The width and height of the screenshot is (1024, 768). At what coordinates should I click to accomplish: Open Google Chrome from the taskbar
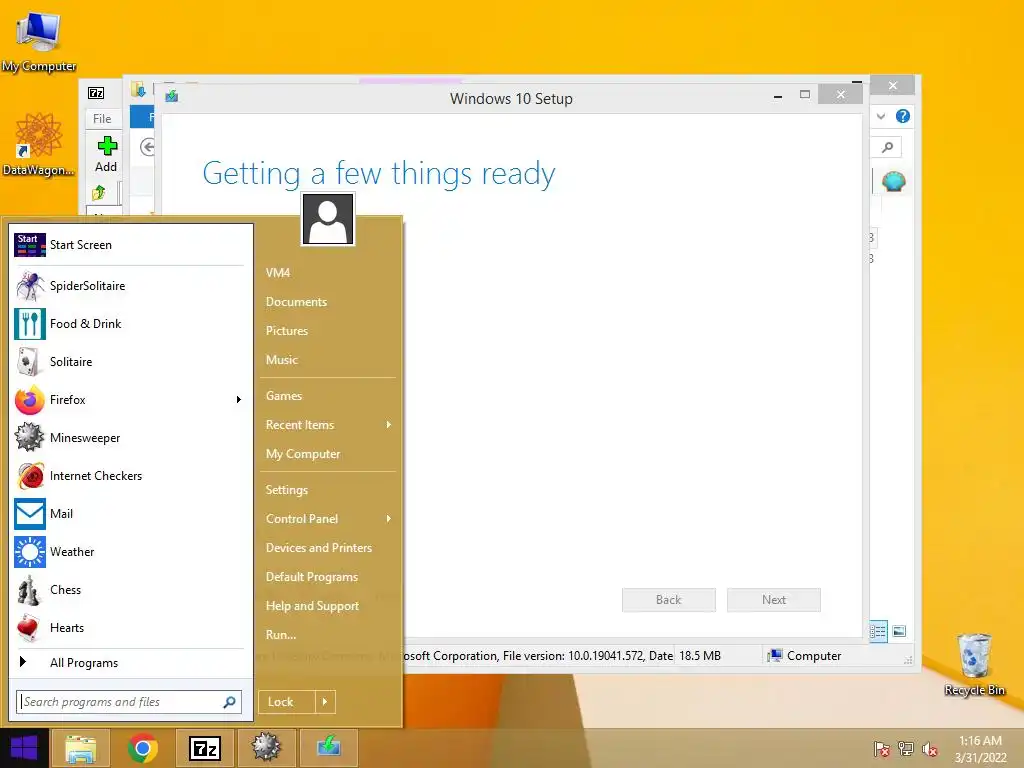coord(142,748)
